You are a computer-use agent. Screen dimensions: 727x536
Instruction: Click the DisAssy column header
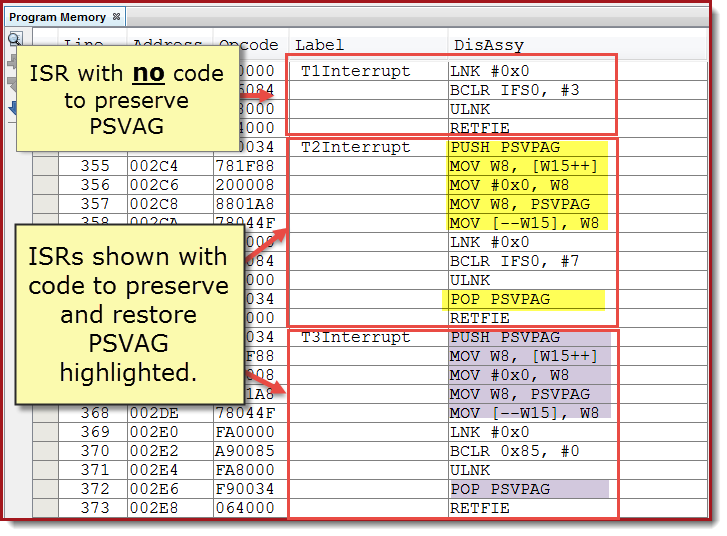click(x=488, y=45)
